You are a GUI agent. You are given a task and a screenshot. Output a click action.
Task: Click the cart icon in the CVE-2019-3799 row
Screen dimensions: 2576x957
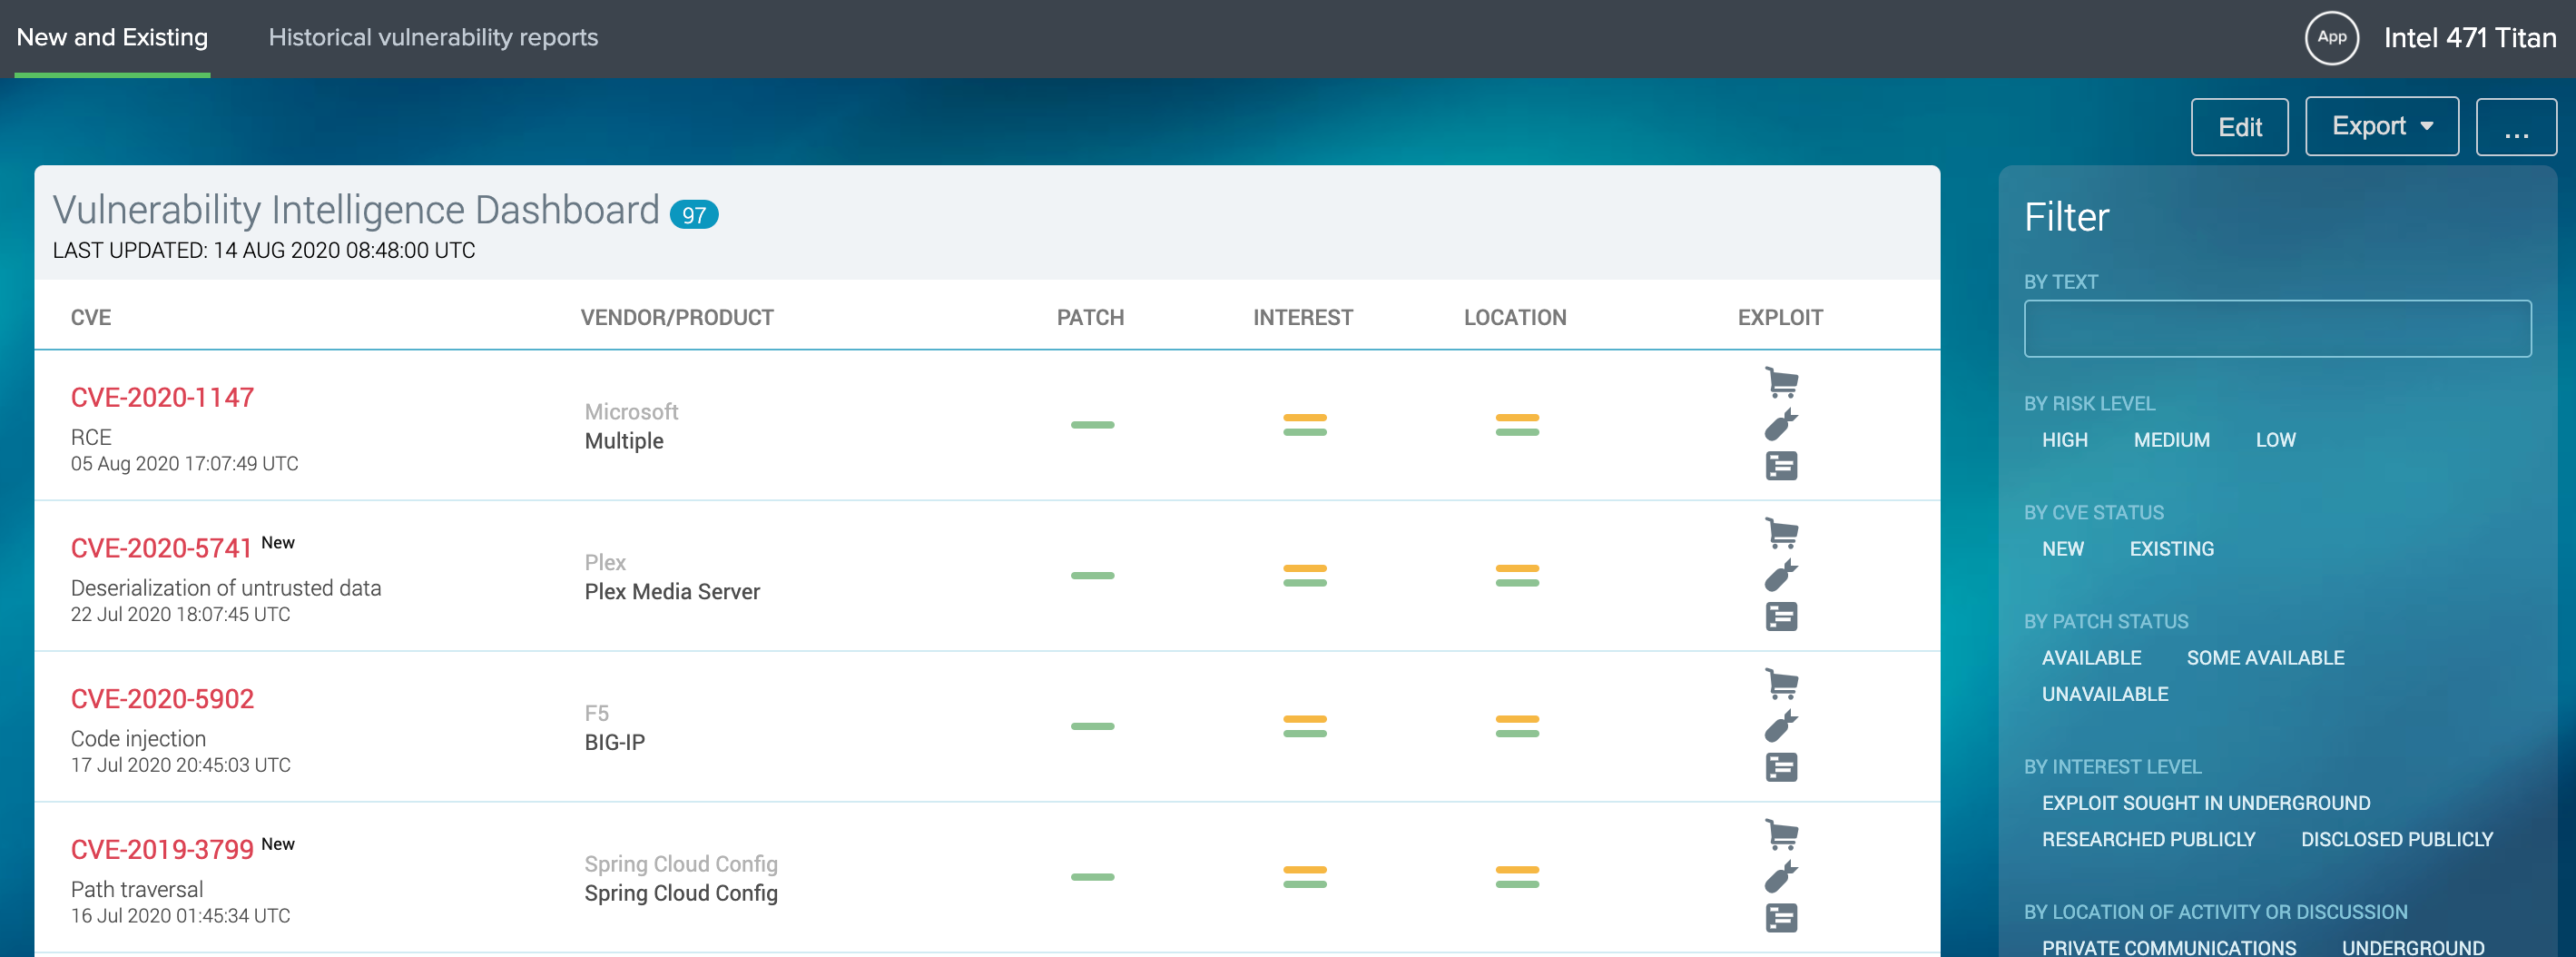[x=1781, y=836]
